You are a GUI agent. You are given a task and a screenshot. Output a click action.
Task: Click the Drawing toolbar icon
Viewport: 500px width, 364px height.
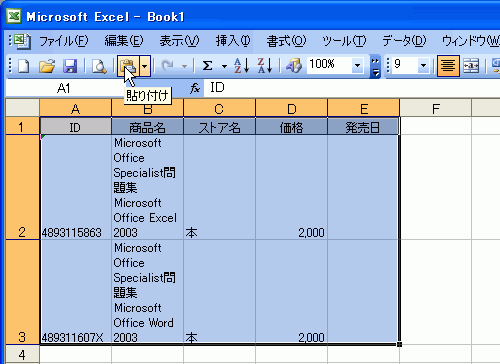coord(293,66)
